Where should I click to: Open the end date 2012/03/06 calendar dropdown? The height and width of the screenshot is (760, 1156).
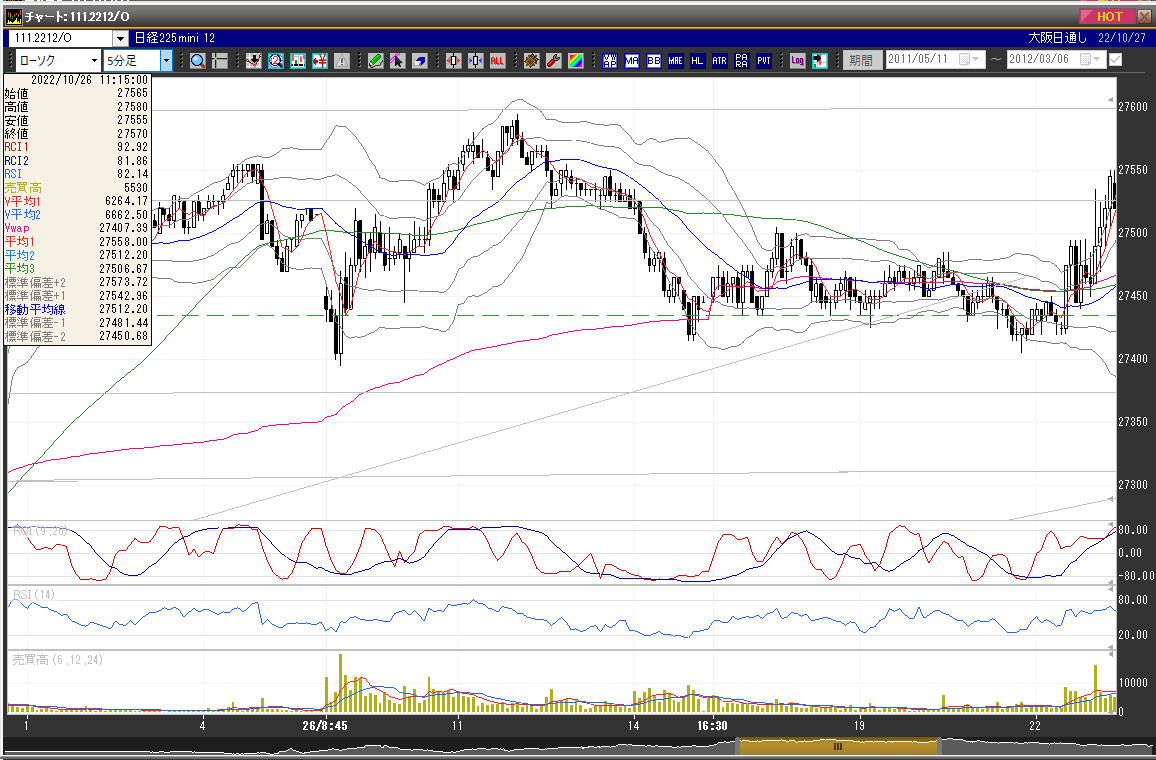pyautogui.click(x=1090, y=59)
